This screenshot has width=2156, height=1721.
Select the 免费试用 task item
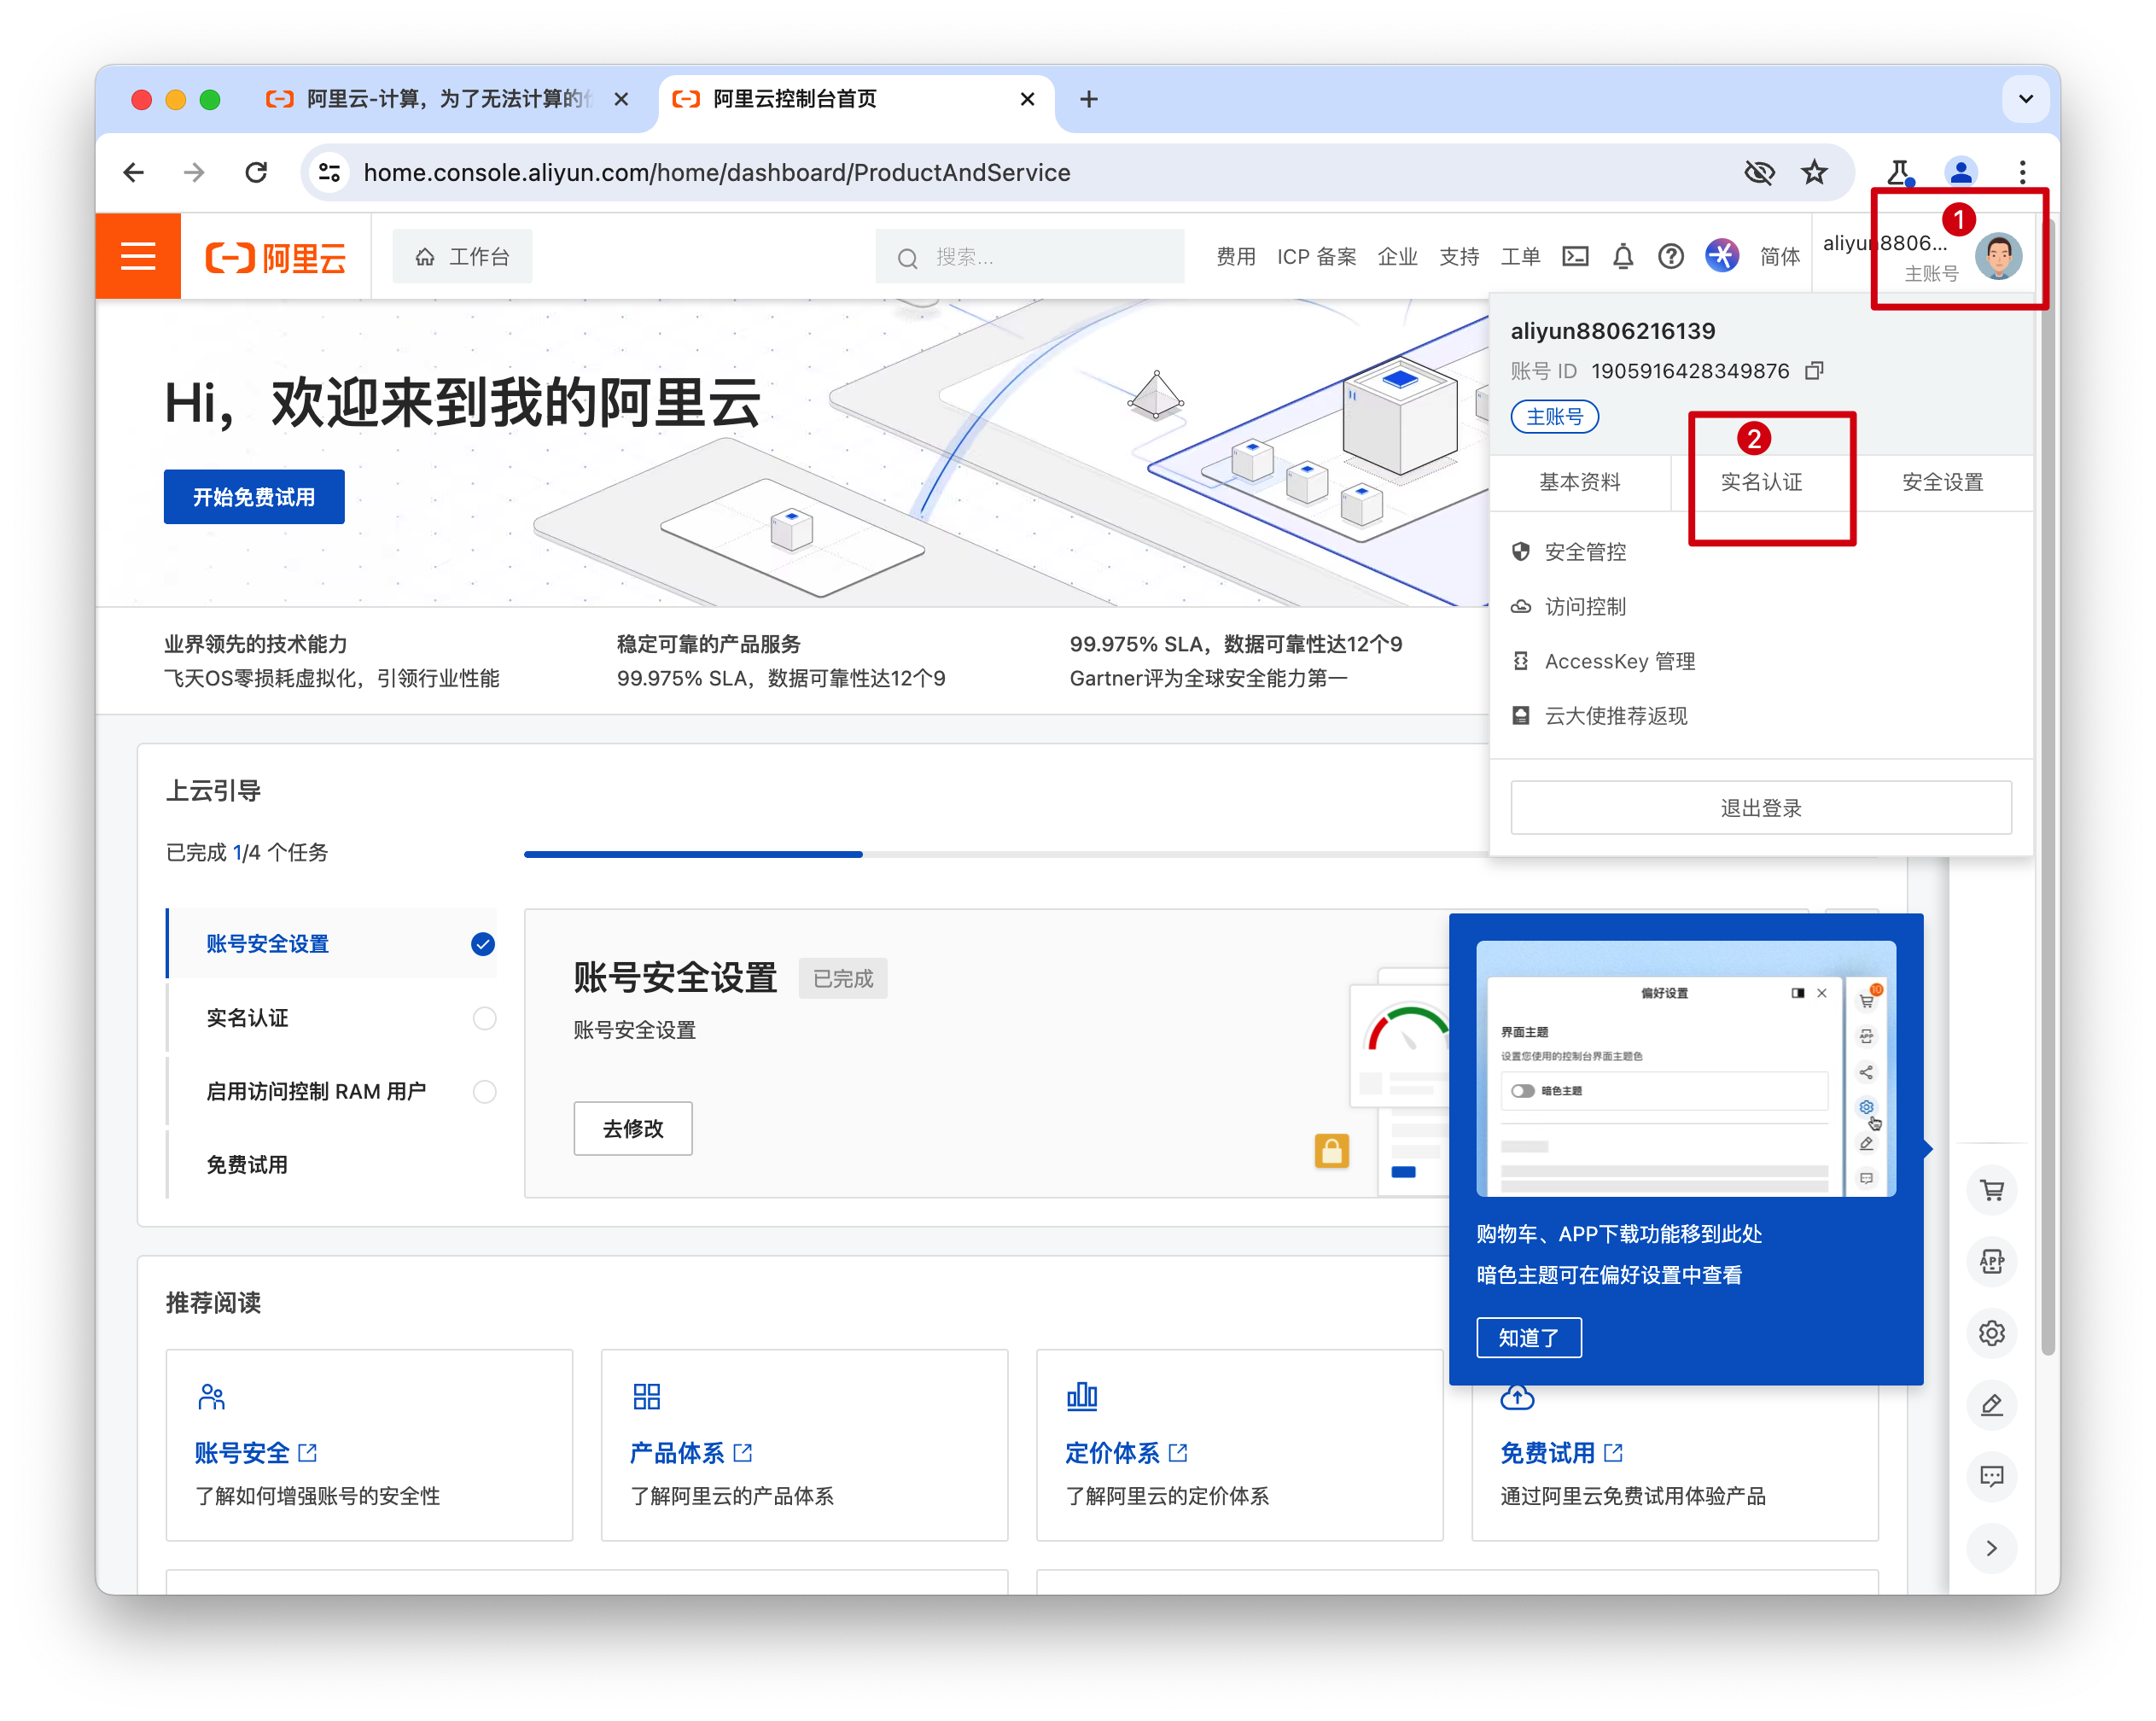[332, 1165]
